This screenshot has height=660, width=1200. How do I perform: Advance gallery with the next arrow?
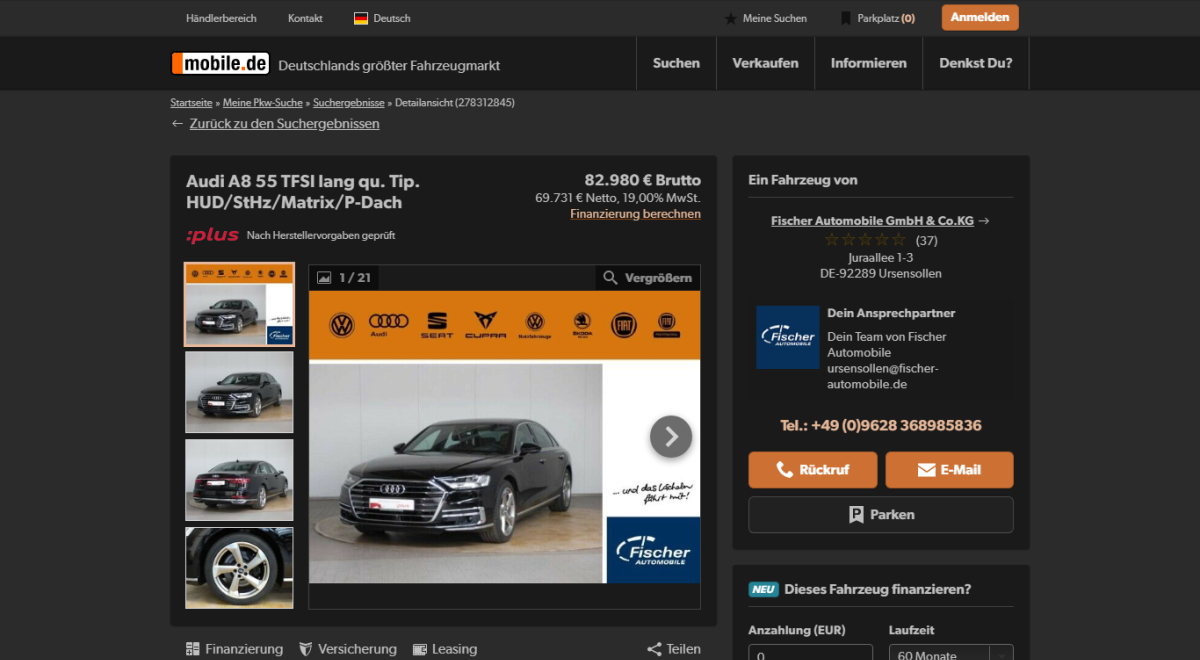(671, 436)
